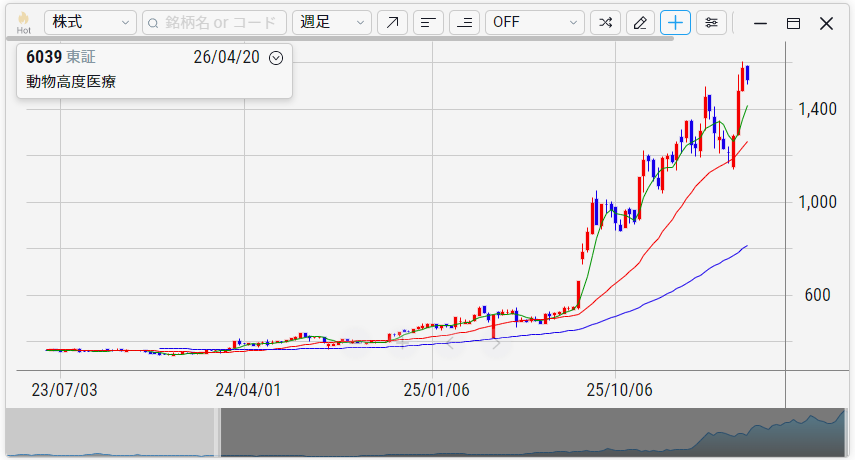Expand the OFF indicator dropdown
The width and height of the screenshot is (855, 460).
[534, 22]
